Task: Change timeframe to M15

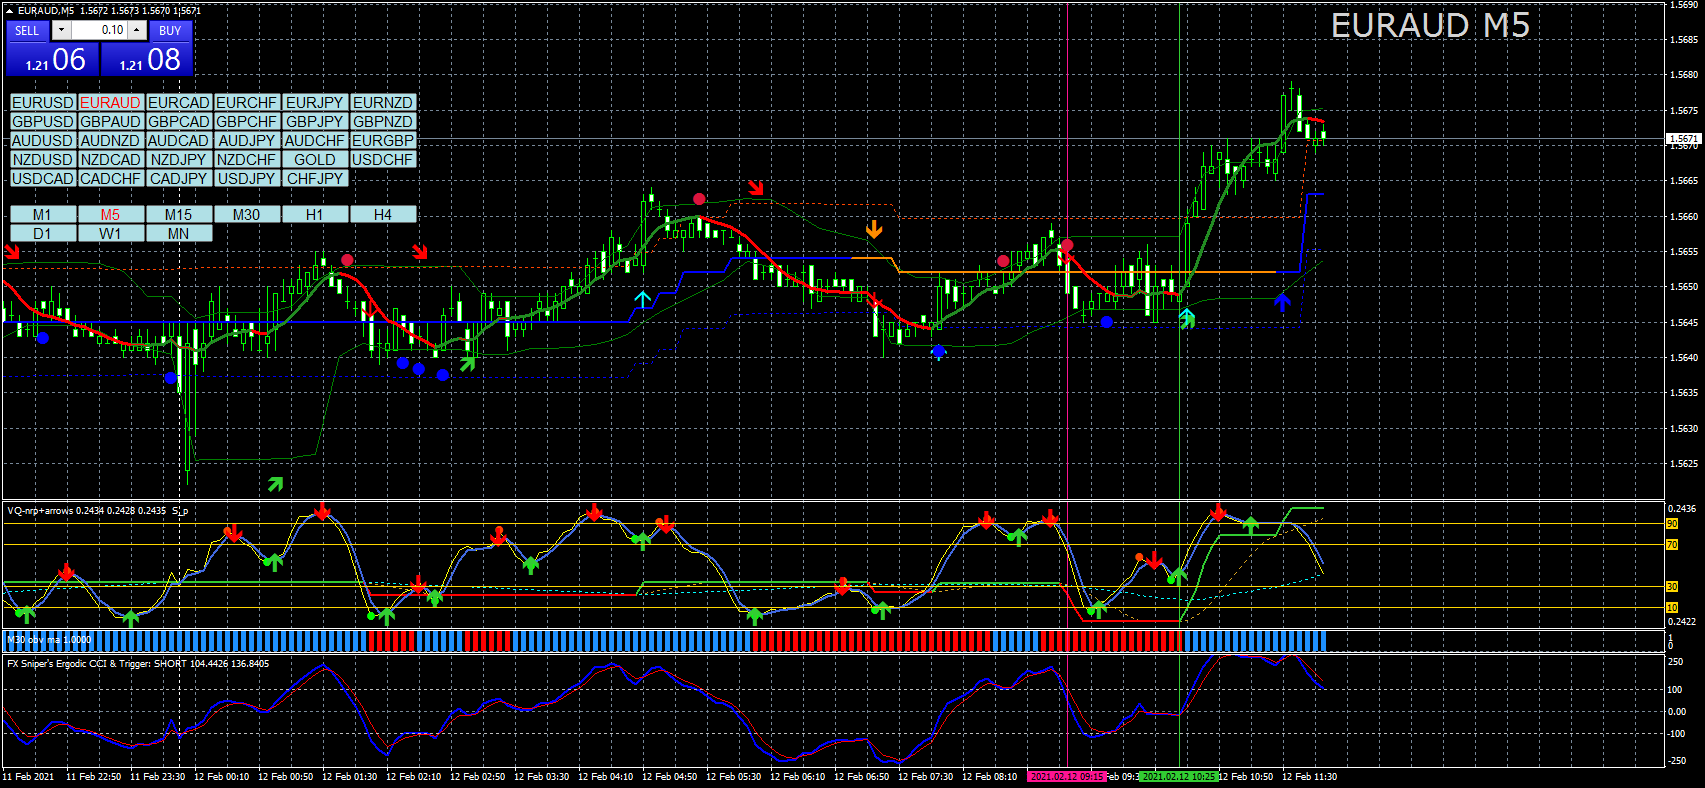Action: [x=179, y=215]
